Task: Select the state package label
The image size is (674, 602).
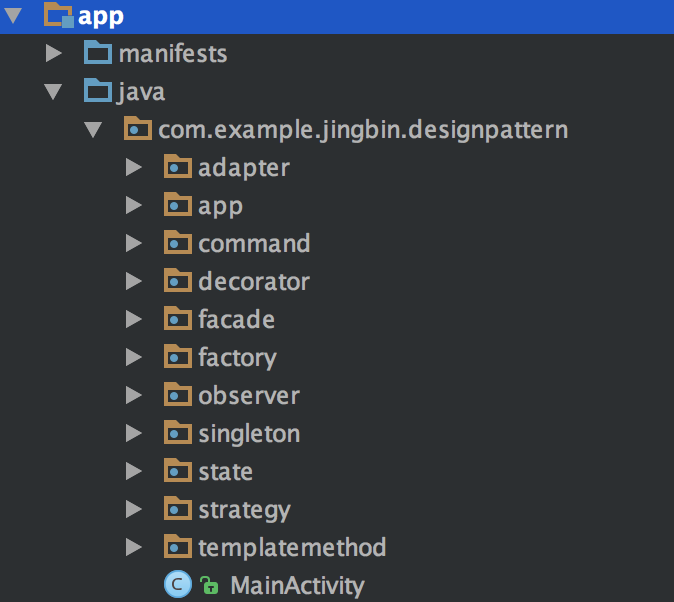Action: [x=225, y=471]
